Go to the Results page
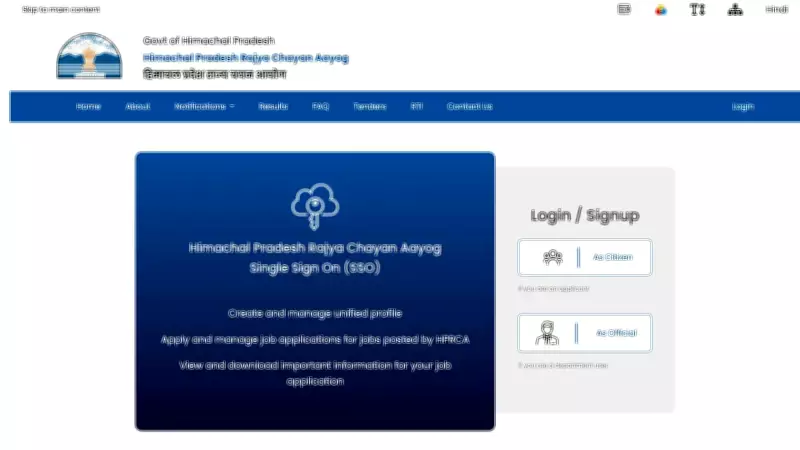 [x=273, y=106]
